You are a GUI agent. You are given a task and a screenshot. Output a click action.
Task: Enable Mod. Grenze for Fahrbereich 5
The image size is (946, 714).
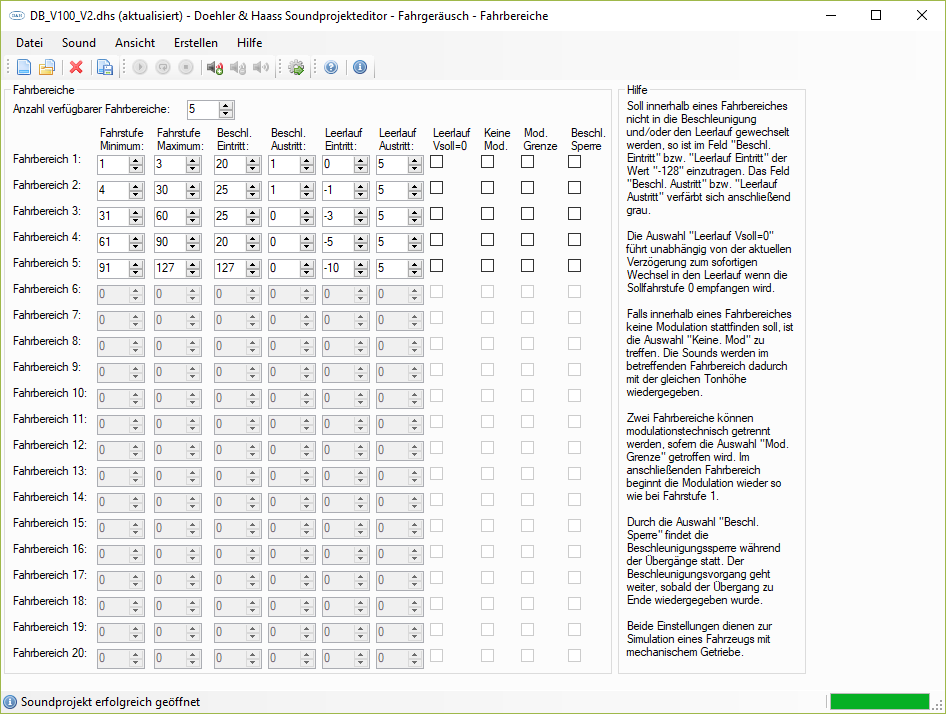528,266
